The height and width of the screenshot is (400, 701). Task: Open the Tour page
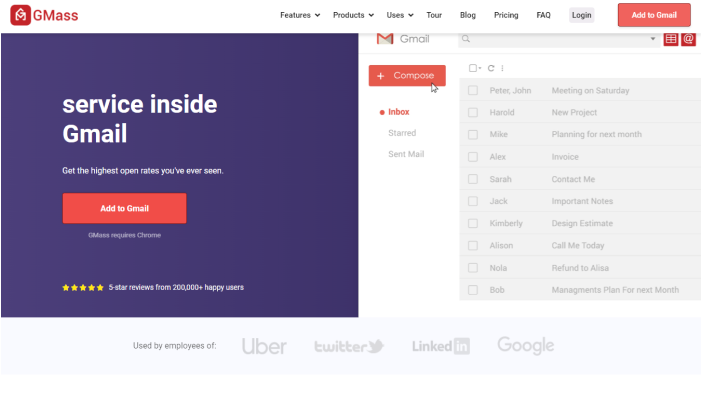[x=434, y=15]
